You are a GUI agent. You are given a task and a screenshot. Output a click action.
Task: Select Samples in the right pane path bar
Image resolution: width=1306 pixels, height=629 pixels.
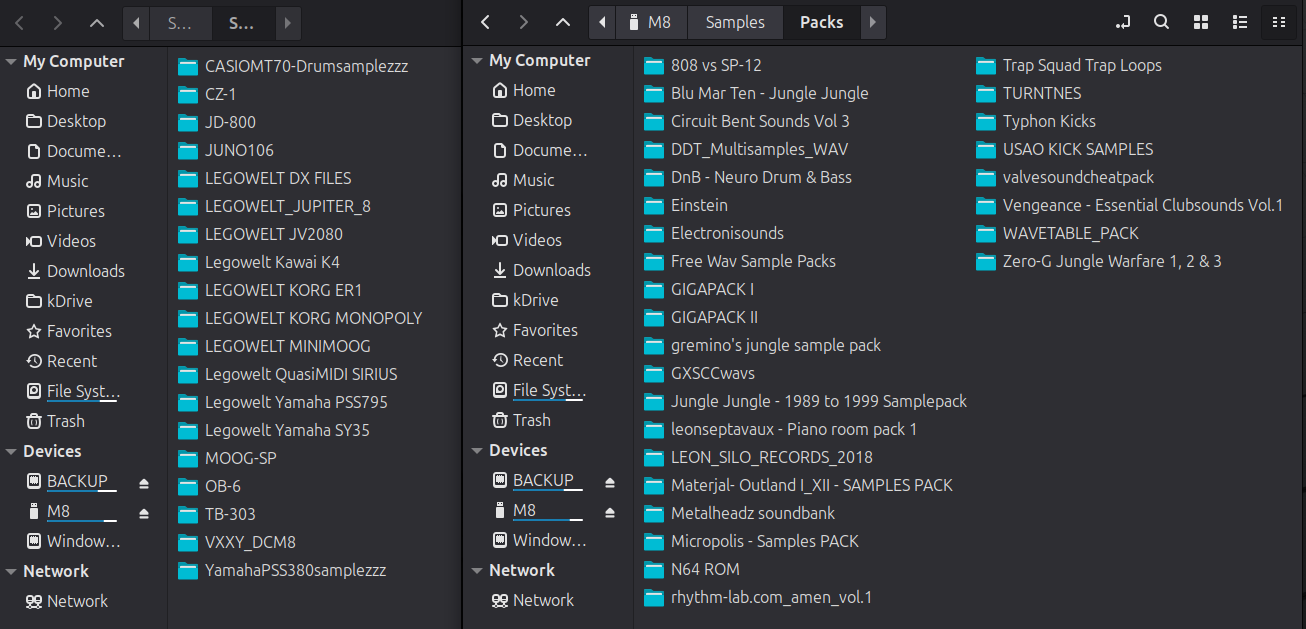point(735,22)
